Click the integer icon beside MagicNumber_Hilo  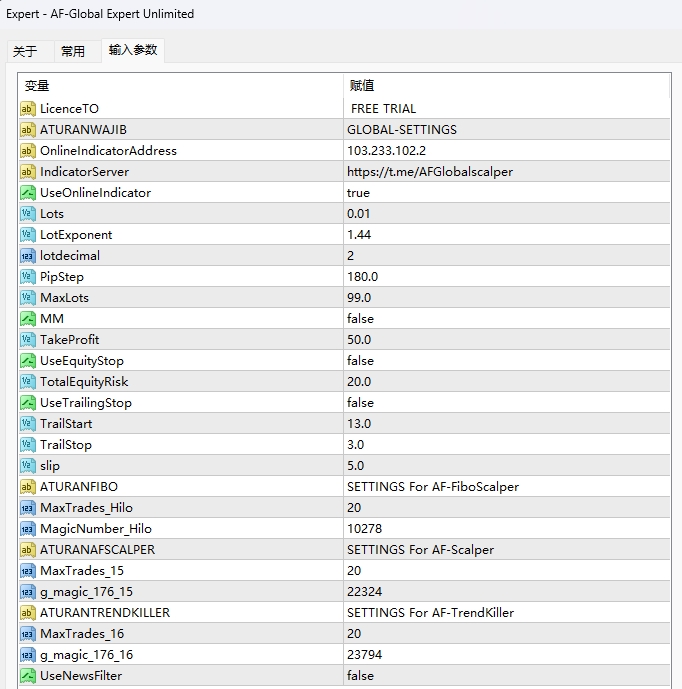[x=28, y=528]
